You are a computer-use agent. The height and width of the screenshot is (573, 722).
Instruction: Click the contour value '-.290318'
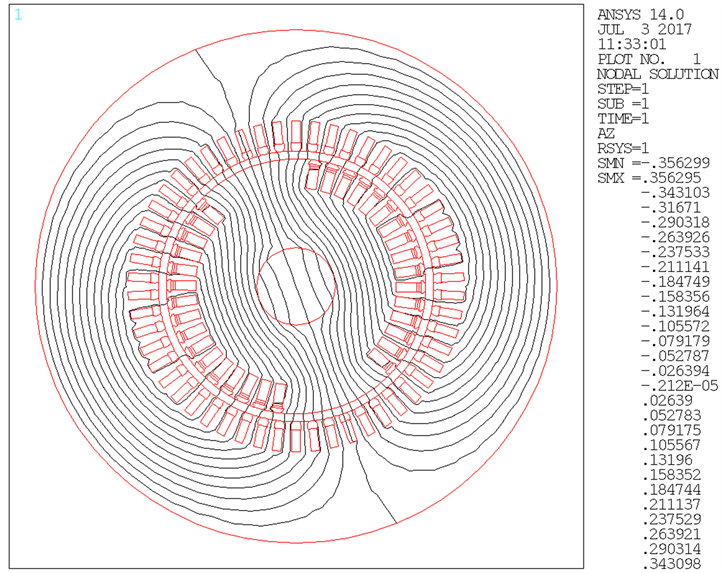675,222
